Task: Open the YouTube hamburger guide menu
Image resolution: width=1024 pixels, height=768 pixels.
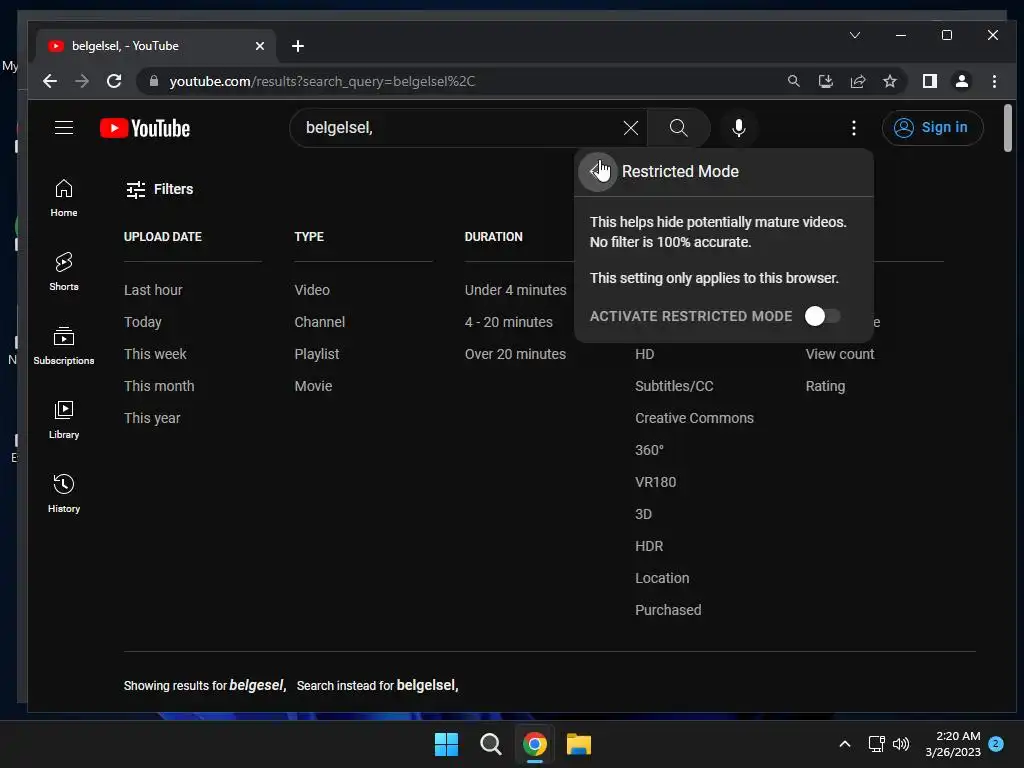Action: 64,127
